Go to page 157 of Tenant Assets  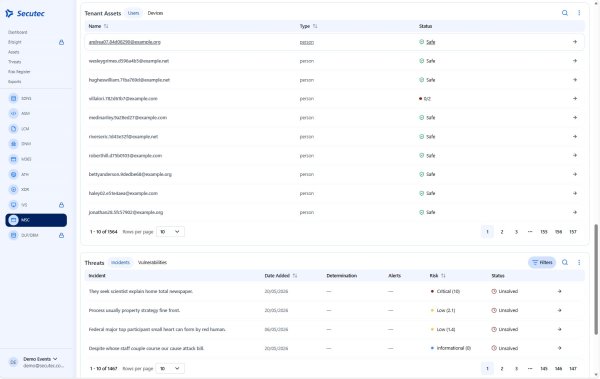[573, 232]
